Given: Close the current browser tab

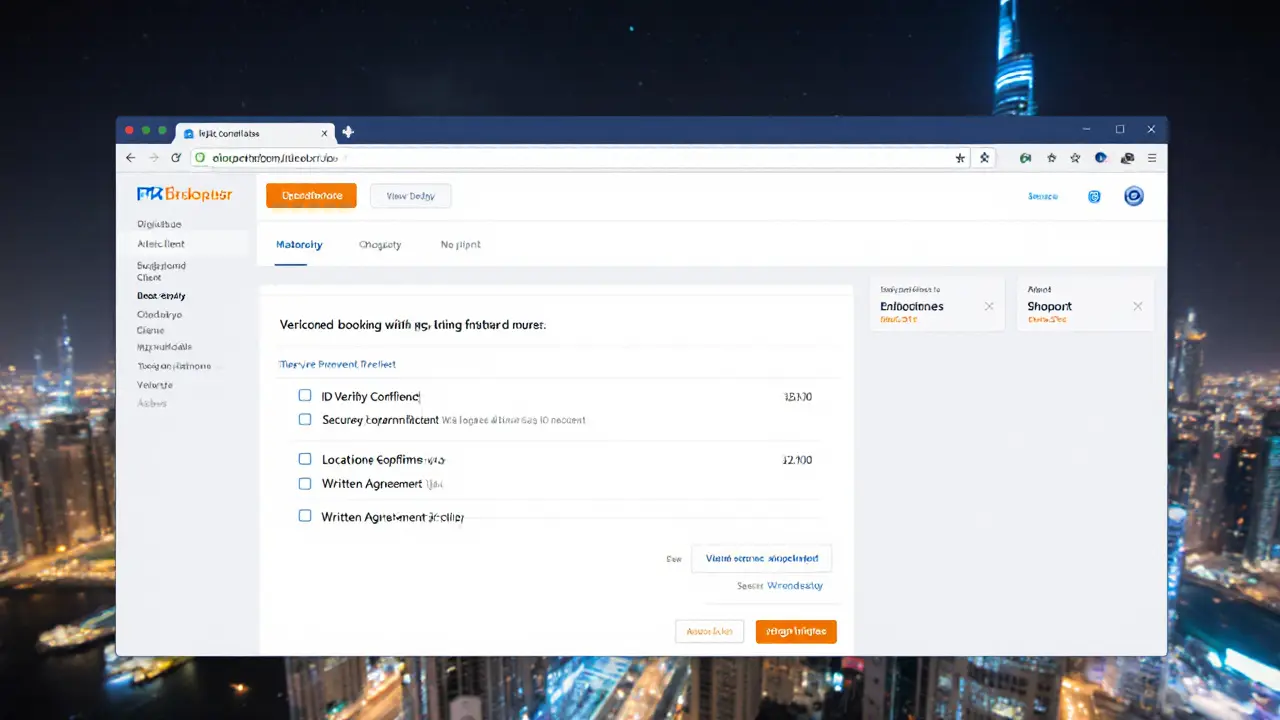Looking at the screenshot, I should [324, 133].
